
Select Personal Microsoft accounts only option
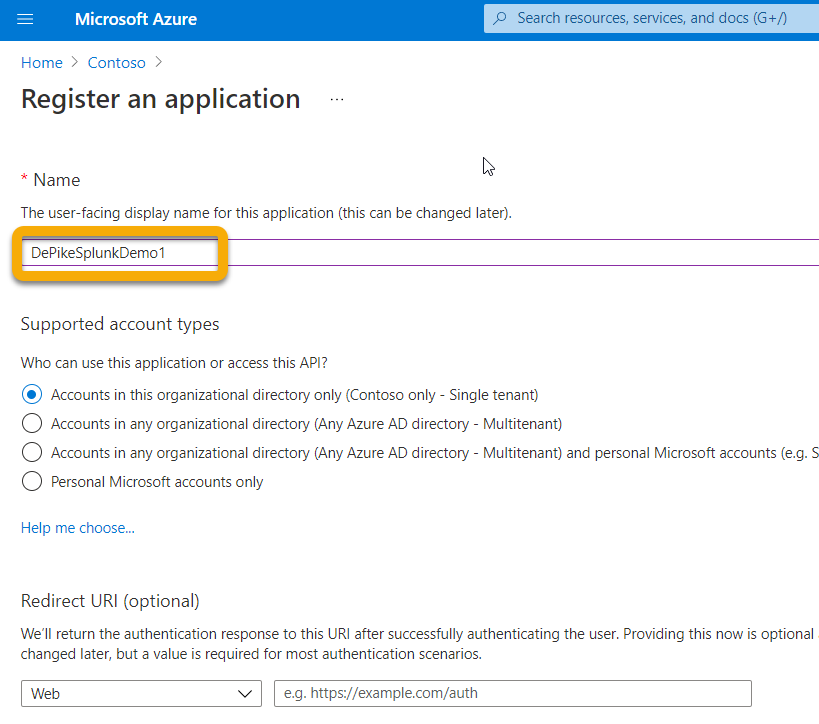32,481
